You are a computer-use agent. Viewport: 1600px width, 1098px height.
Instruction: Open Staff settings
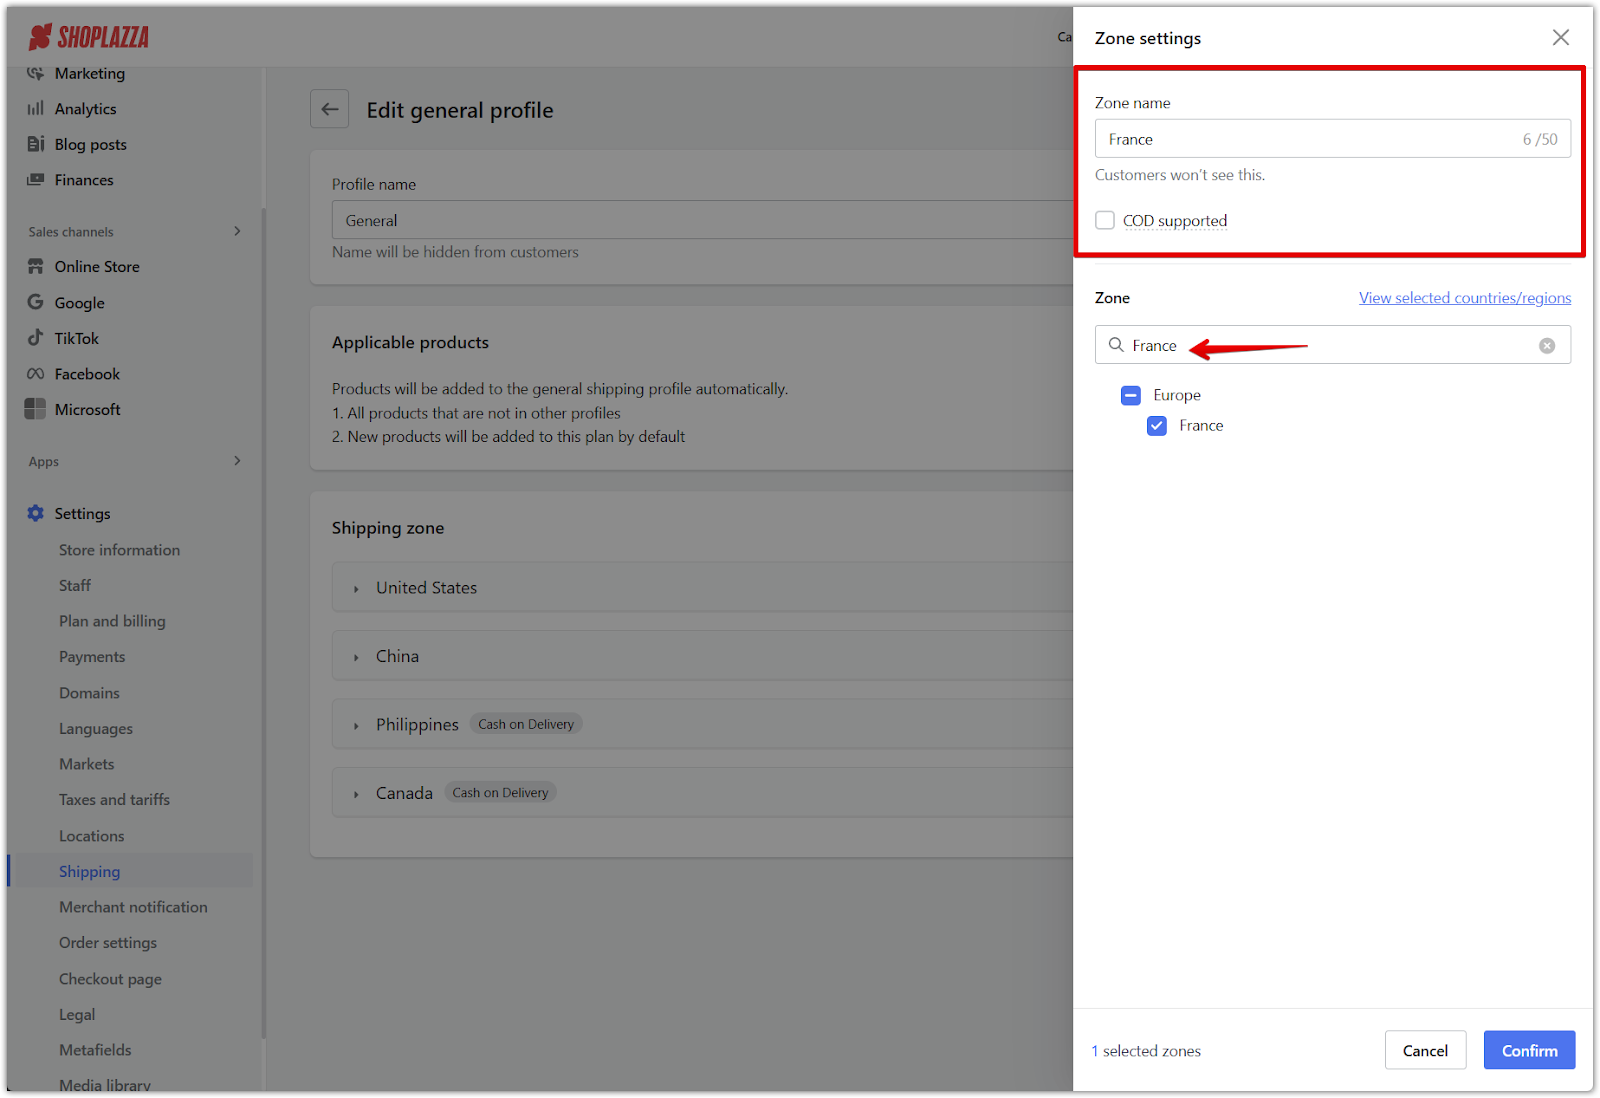click(x=74, y=585)
